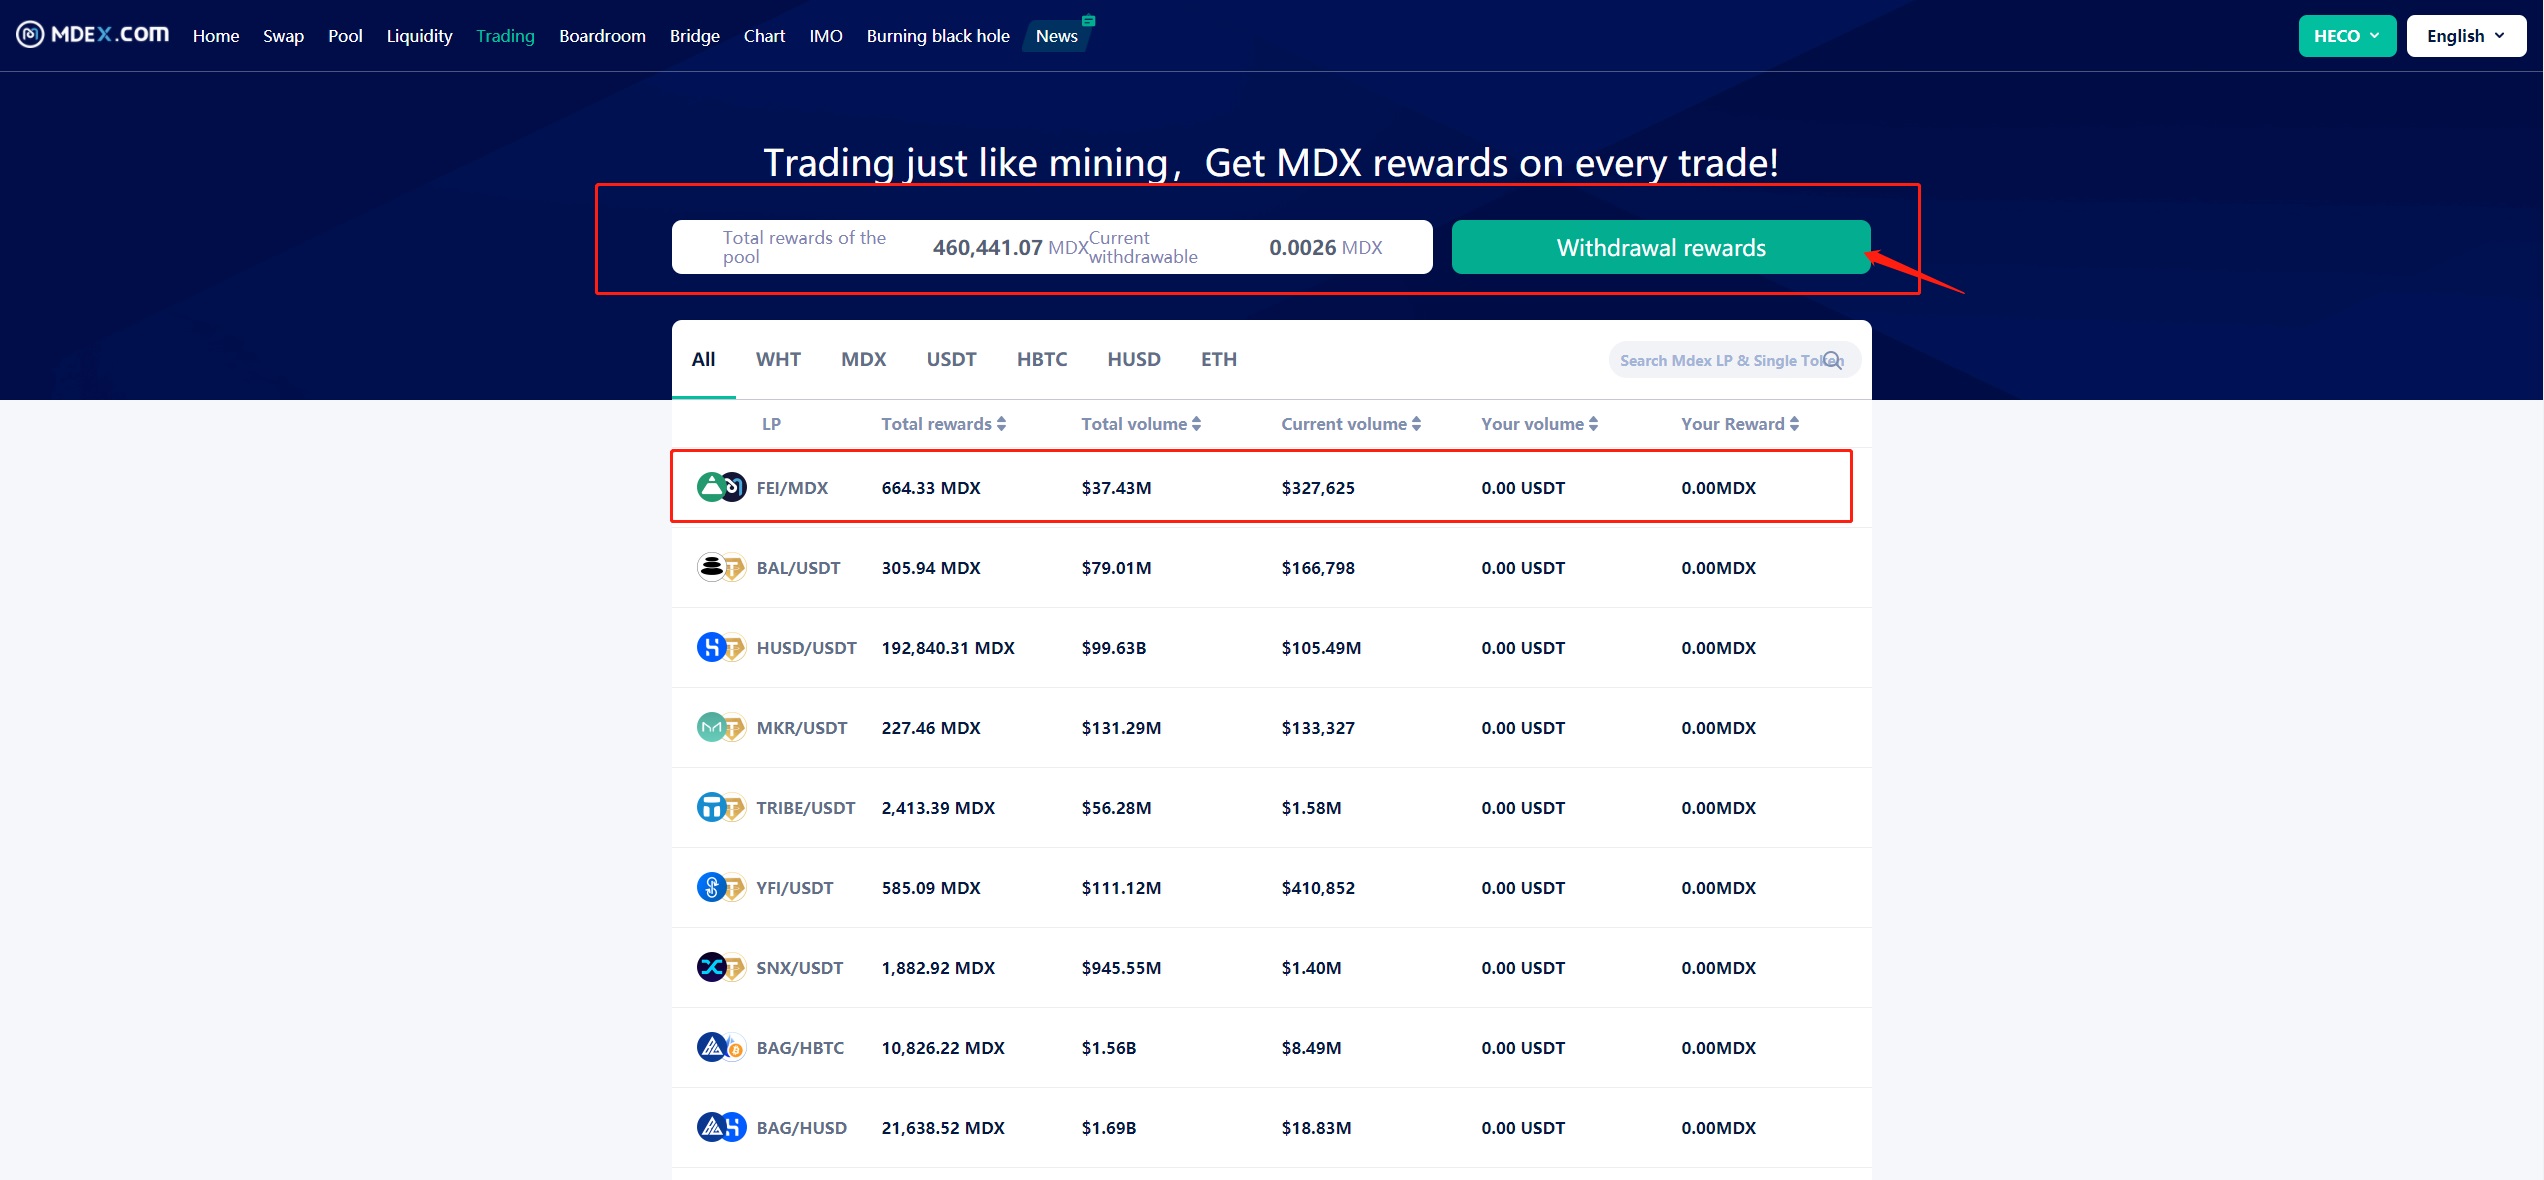This screenshot has height=1180, width=2544.
Task: Click the News notification badge icon
Action: [1088, 20]
